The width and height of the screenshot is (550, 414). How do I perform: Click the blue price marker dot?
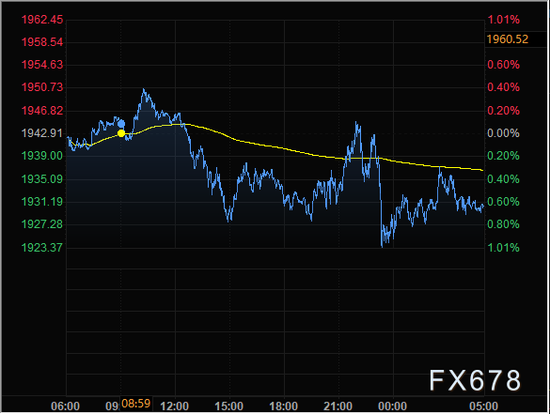(121, 123)
